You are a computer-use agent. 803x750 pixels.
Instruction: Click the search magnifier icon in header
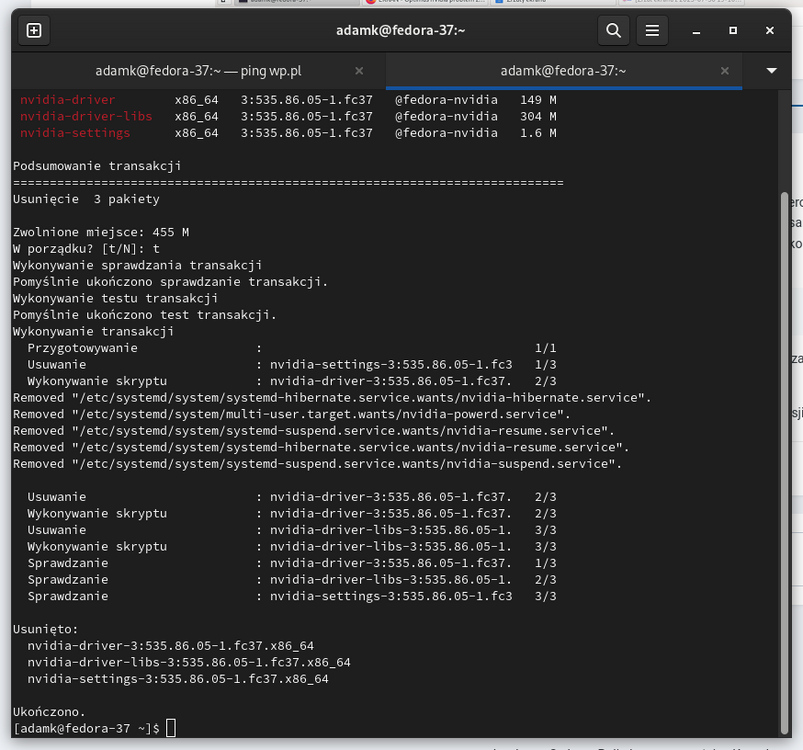pyautogui.click(x=613, y=31)
